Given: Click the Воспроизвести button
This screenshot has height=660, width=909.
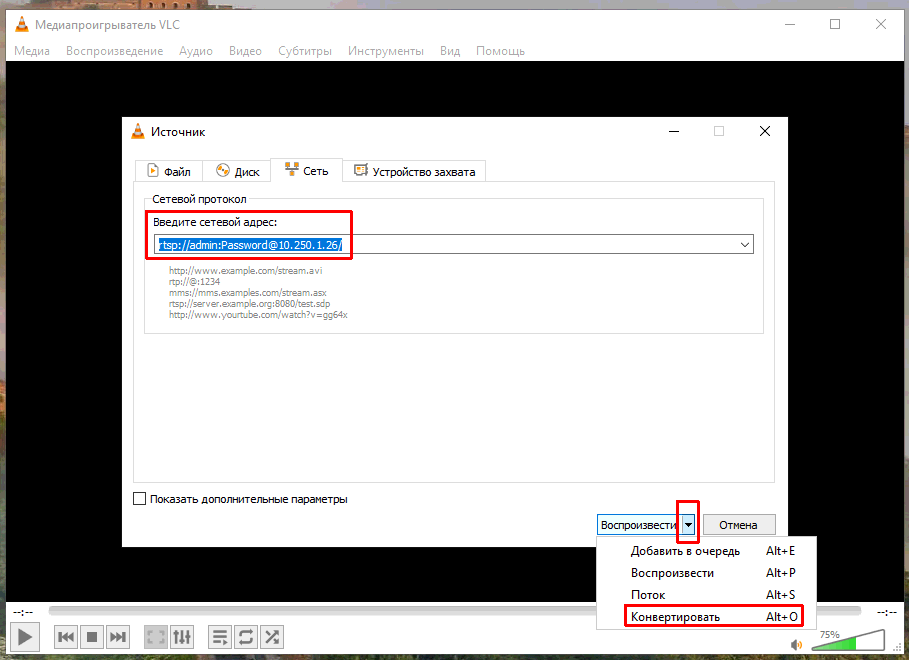Looking at the screenshot, I should [x=639, y=525].
